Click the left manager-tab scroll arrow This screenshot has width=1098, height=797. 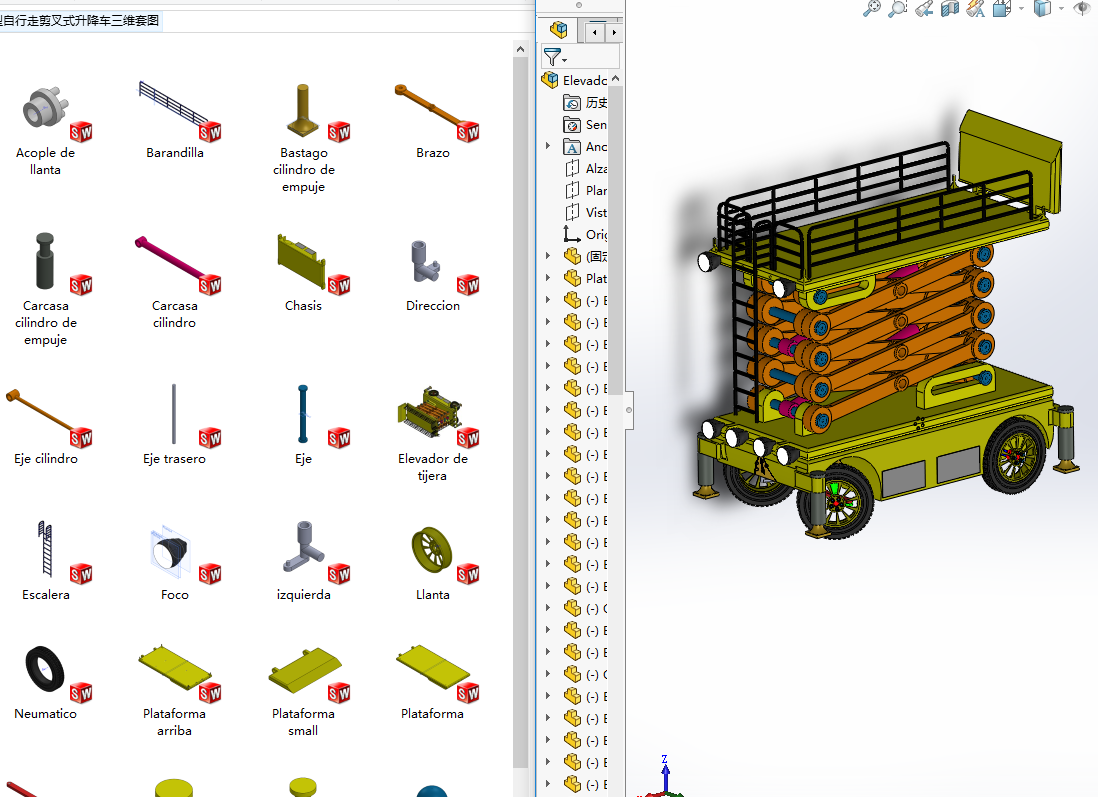click(x=595, y=32)
